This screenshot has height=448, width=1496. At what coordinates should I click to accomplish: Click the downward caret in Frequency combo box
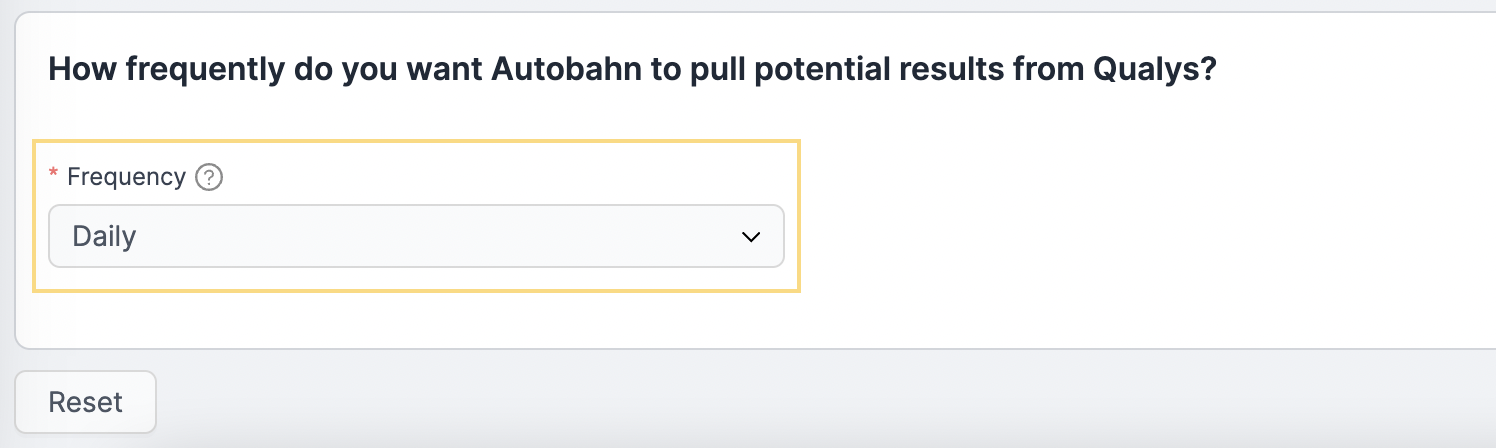751,237
